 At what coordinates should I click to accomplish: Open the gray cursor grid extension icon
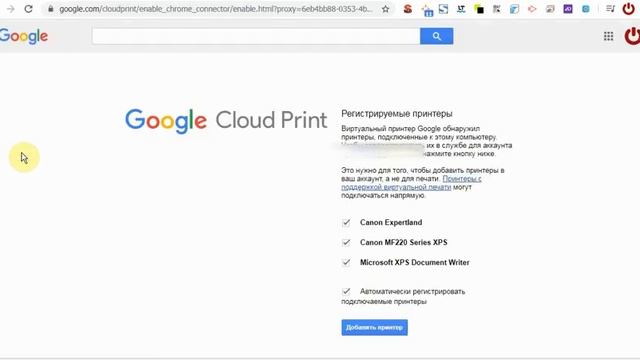coord(497,9)
